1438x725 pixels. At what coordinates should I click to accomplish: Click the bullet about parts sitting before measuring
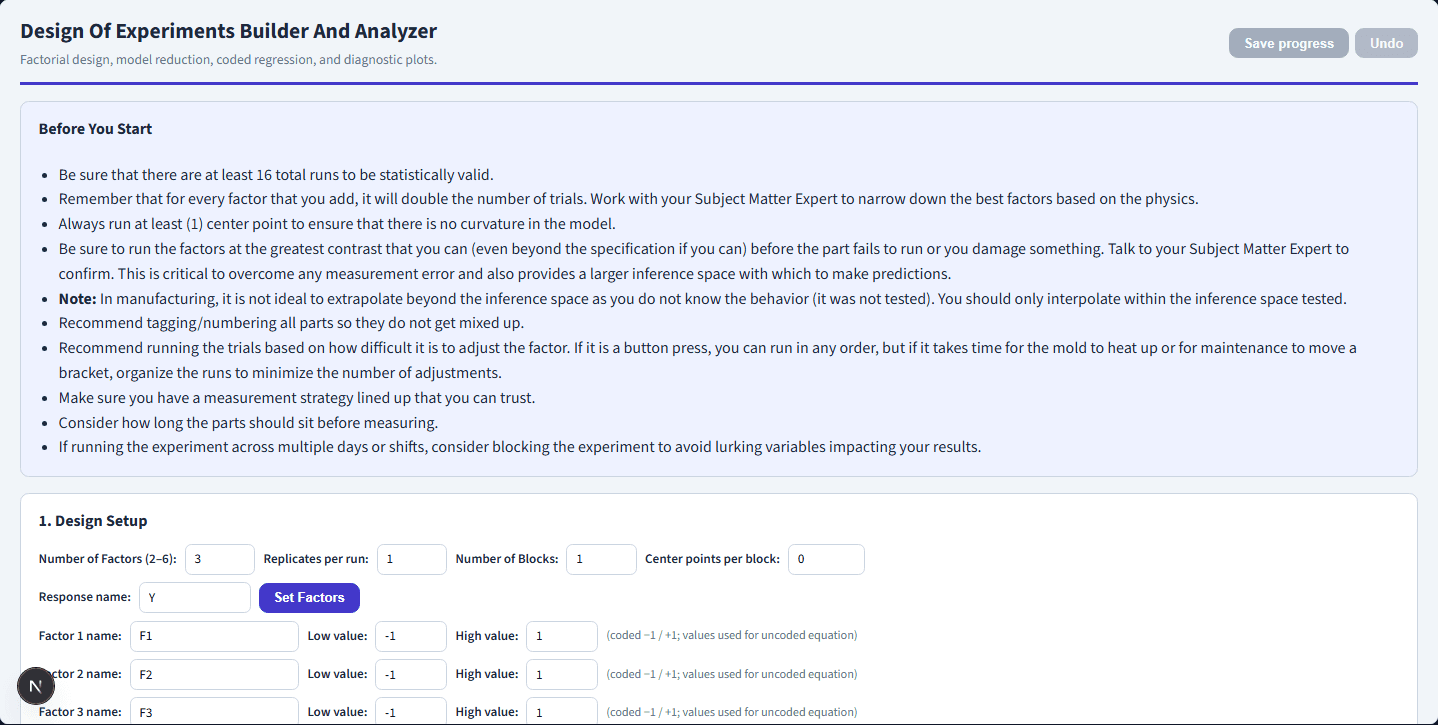point(248,422)
